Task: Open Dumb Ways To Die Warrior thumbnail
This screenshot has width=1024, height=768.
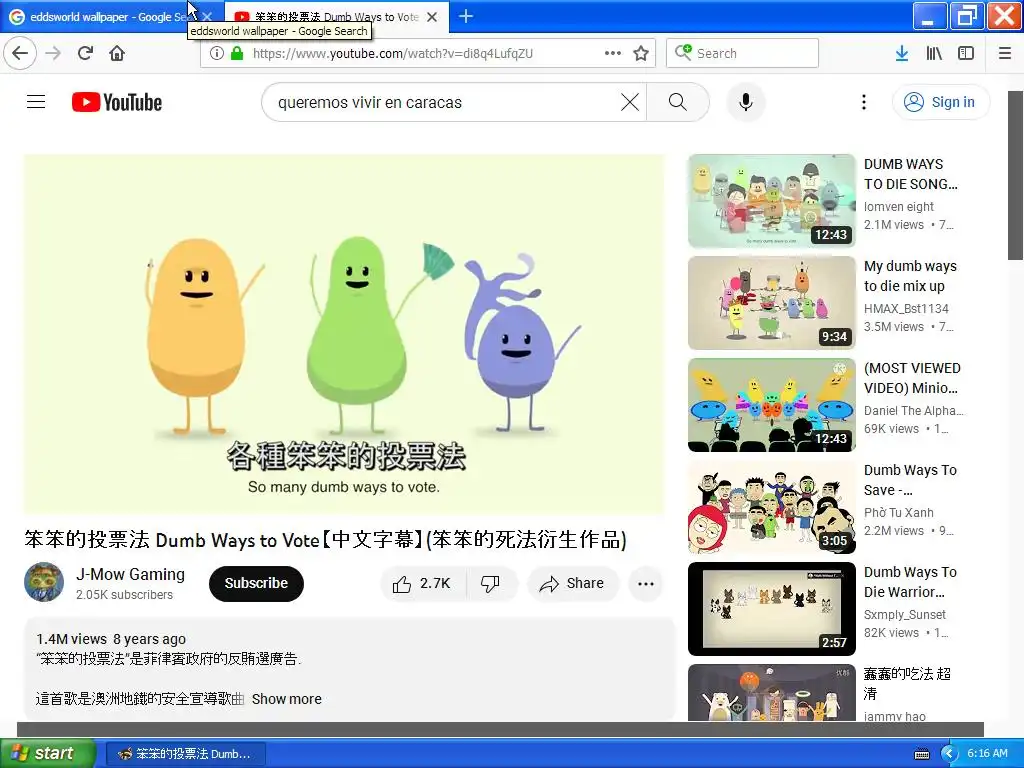Action: (x=771, y=609)
